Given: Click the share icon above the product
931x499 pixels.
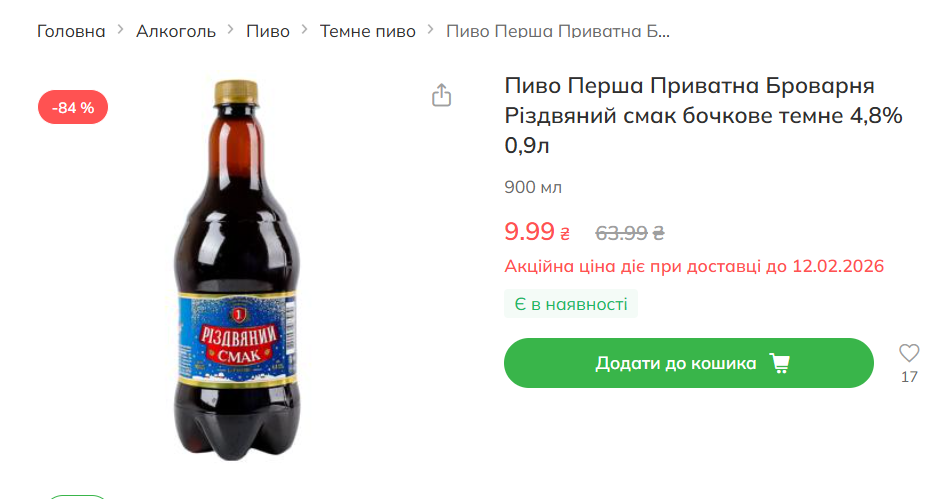Looking at the screenshot, I should point(441,95).
